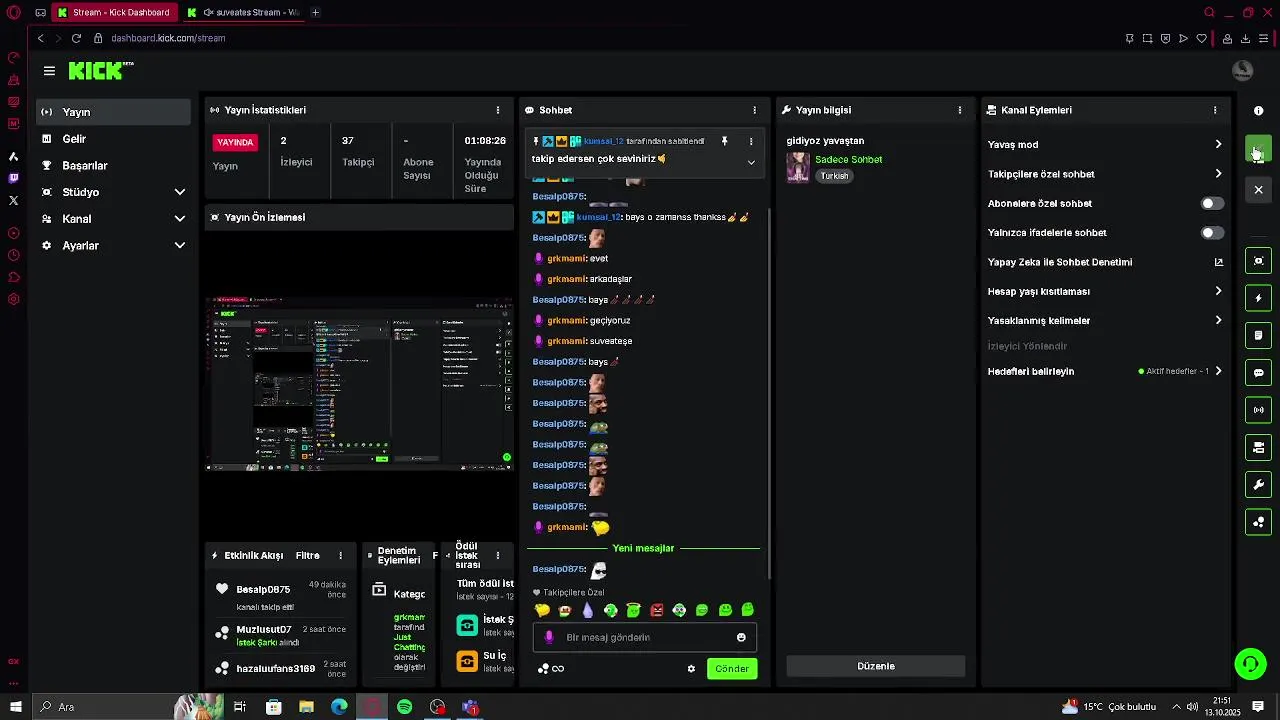Reload the page in browser toolbar
This screenshot has width=1280, height=720.
coord(76,38)
